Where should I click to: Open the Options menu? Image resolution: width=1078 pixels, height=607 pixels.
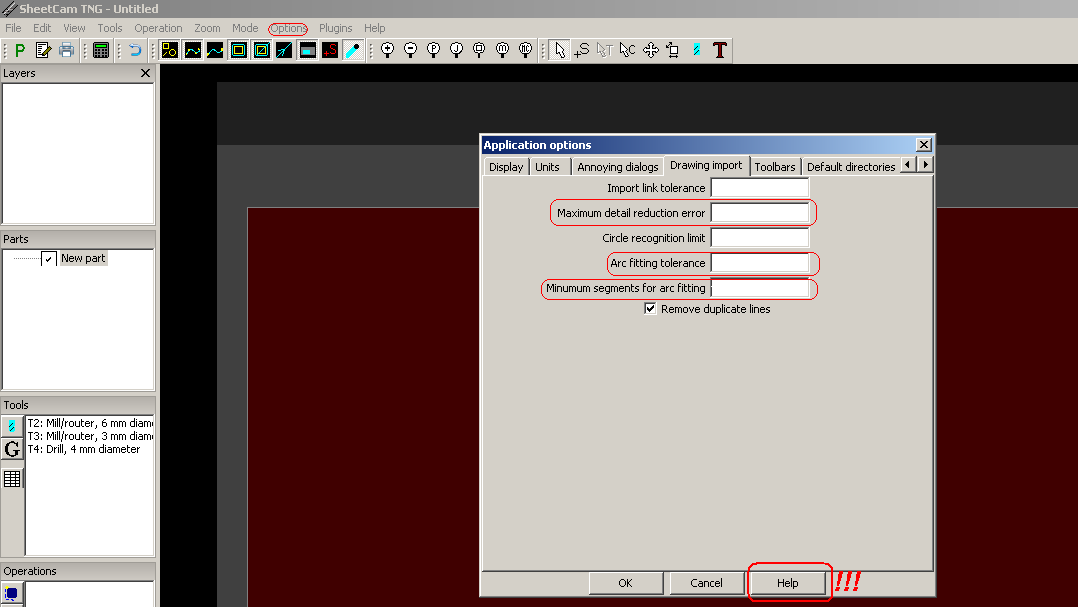pyautogui.click(x=288, y=28)
